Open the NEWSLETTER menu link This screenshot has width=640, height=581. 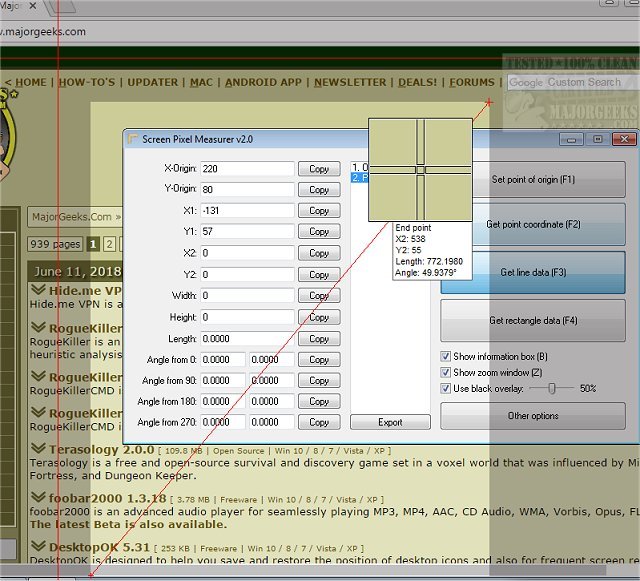pos(350,82)
